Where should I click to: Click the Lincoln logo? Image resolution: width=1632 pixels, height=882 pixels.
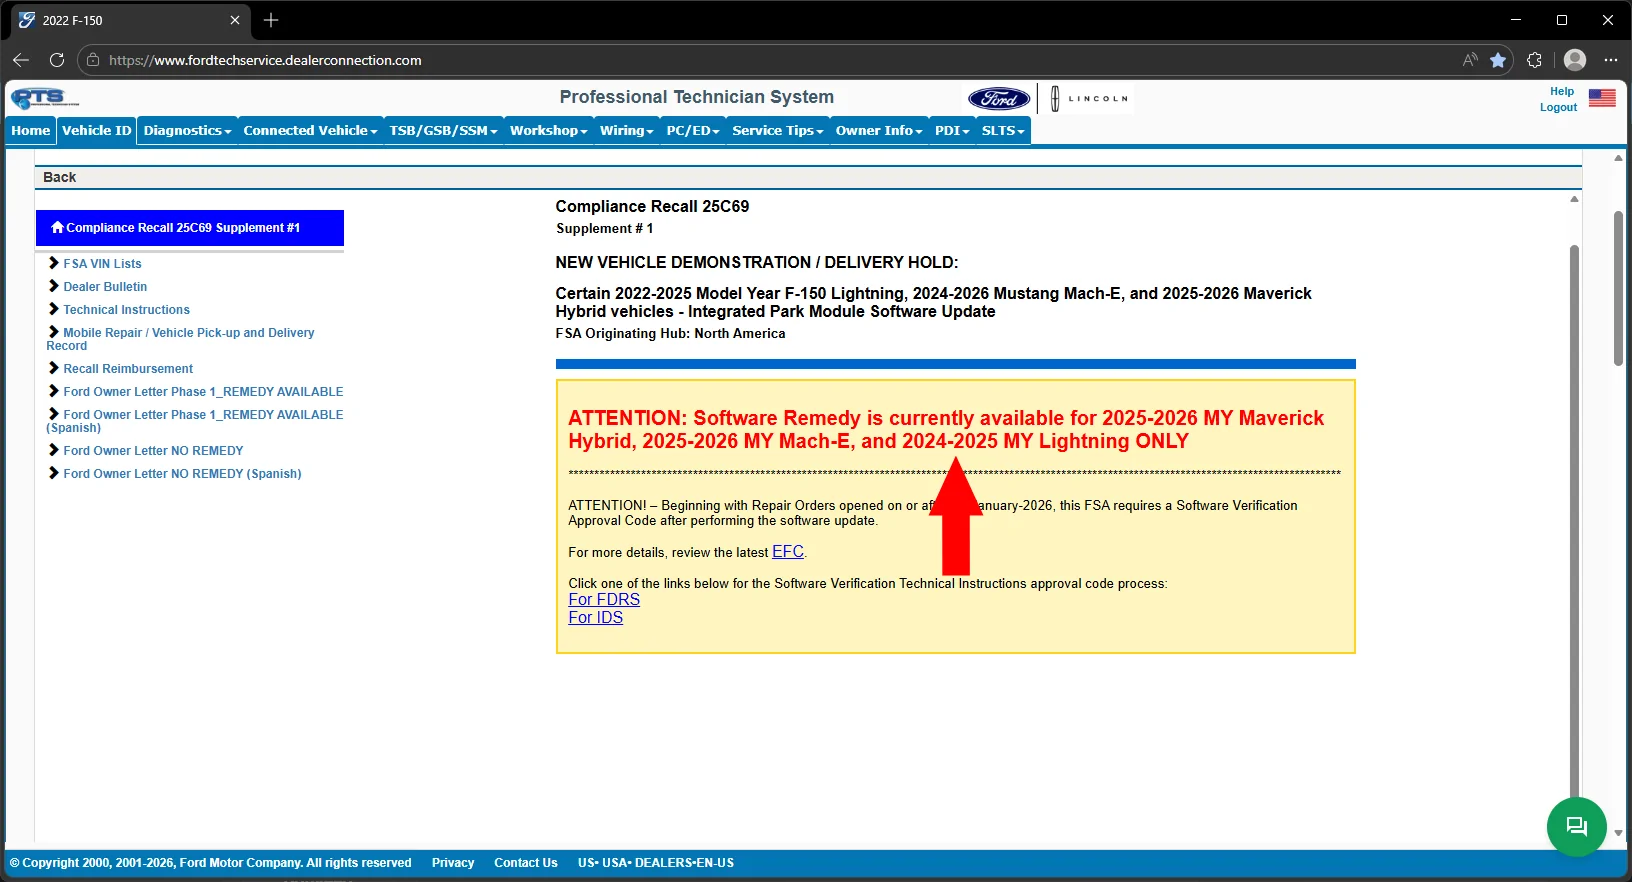pos(1089,98)
